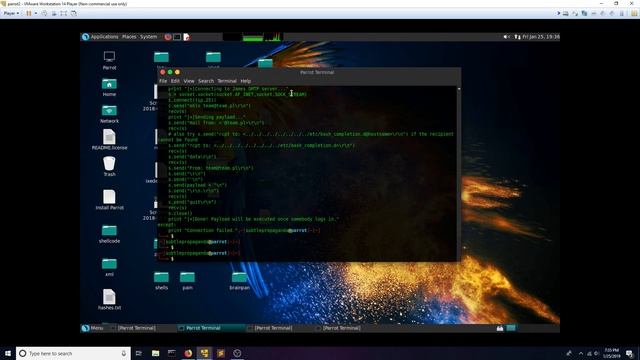Open the xml folder on desktop
The width and height of the screenshot is (640, 360).
(x=109, y=267)
